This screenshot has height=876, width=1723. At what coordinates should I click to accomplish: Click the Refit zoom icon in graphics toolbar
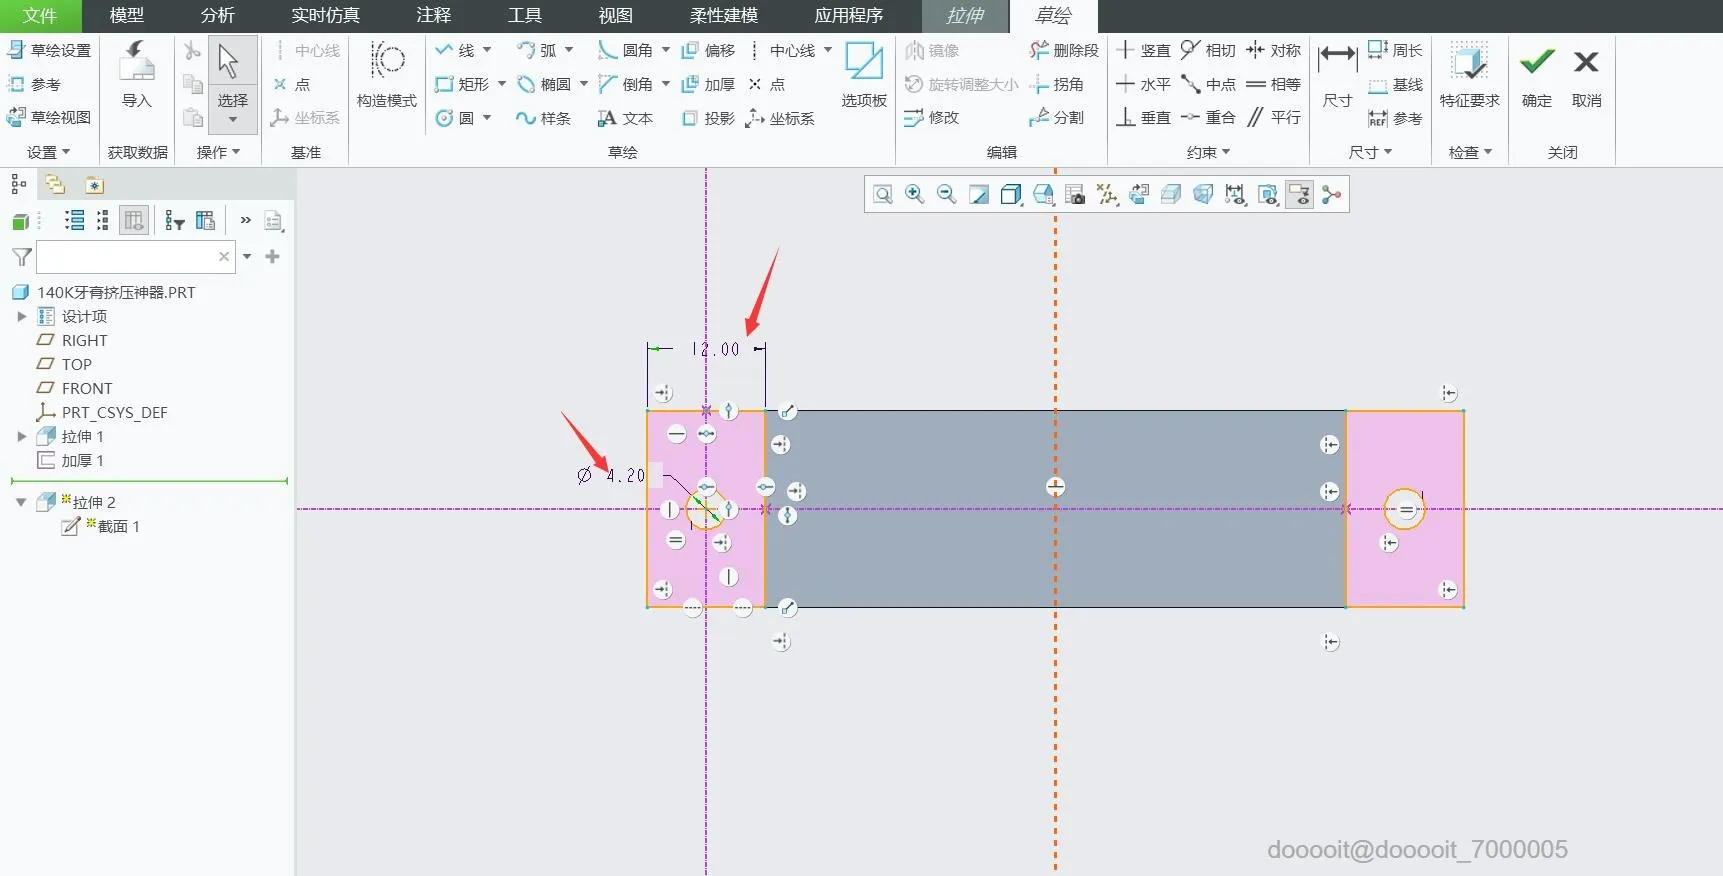[882, 194]
